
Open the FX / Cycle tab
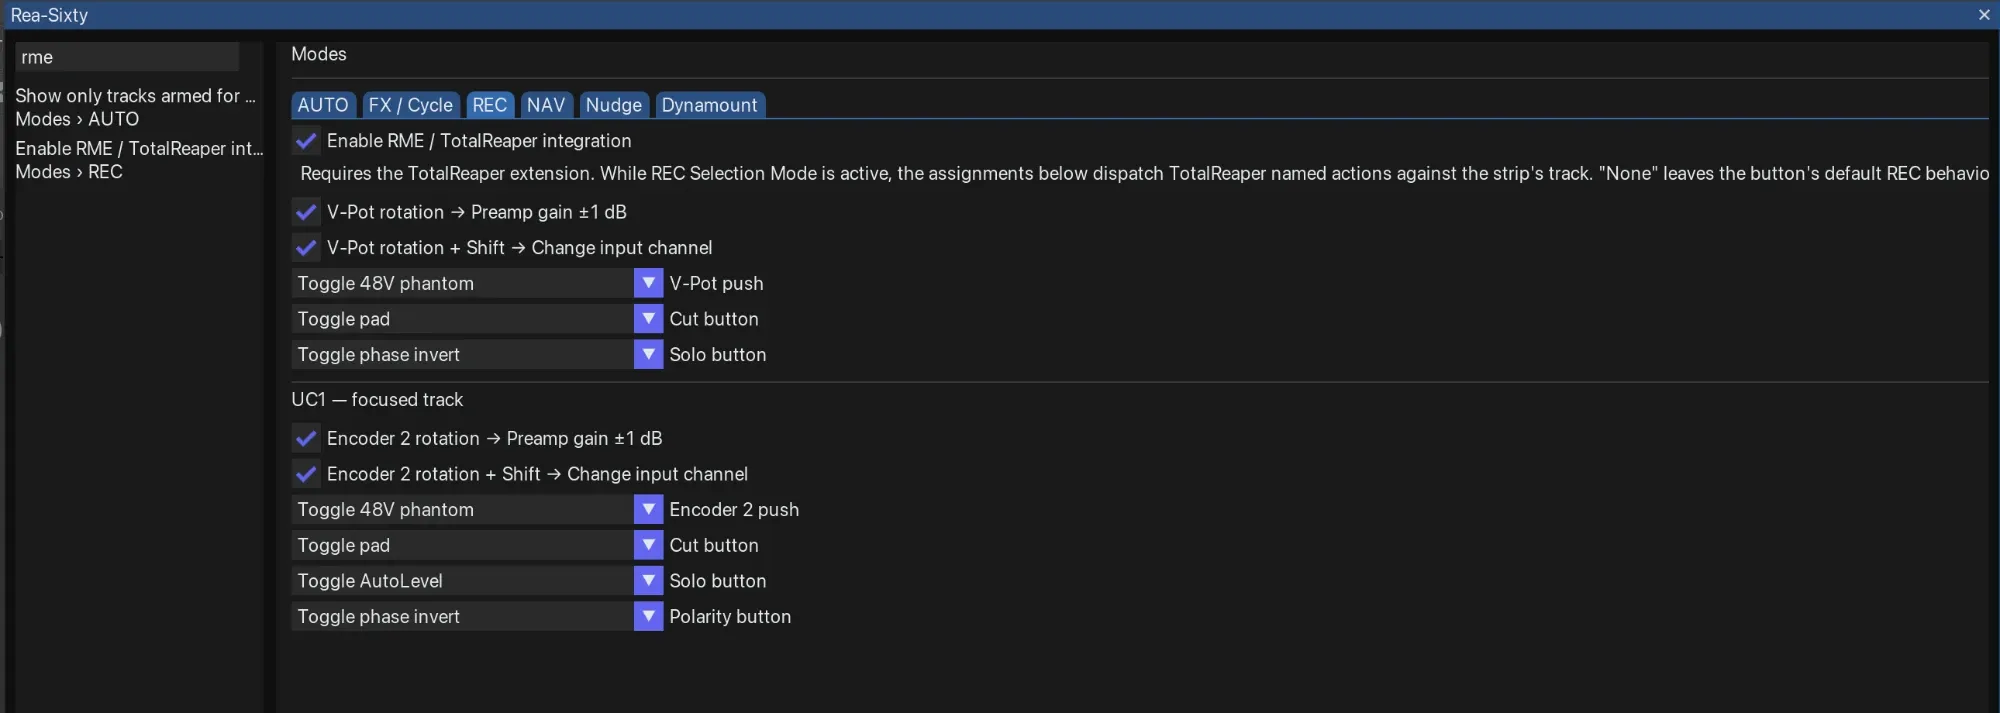click(410, 105)
